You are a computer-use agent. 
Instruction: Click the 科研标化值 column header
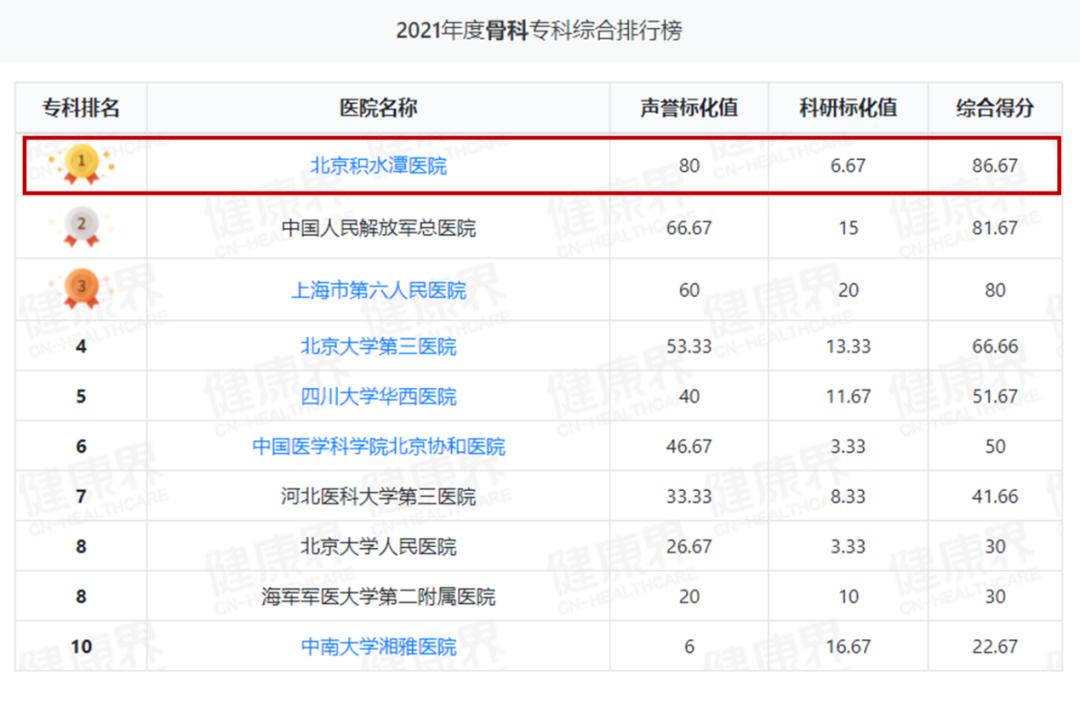848,107
